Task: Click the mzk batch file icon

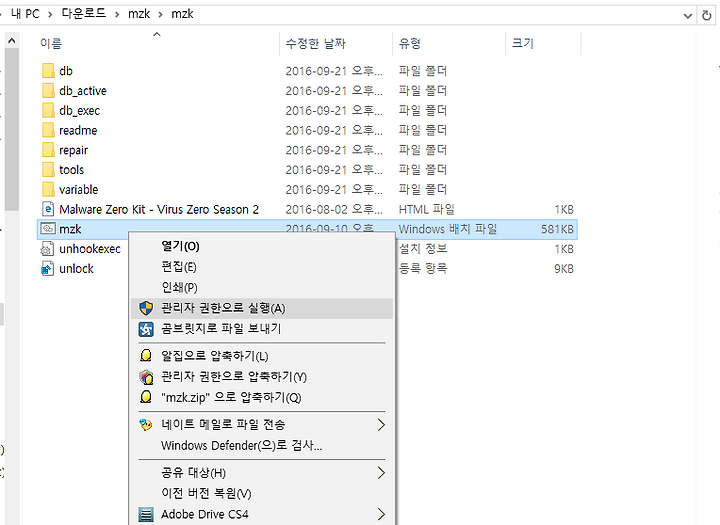Action: coord(48,228)
